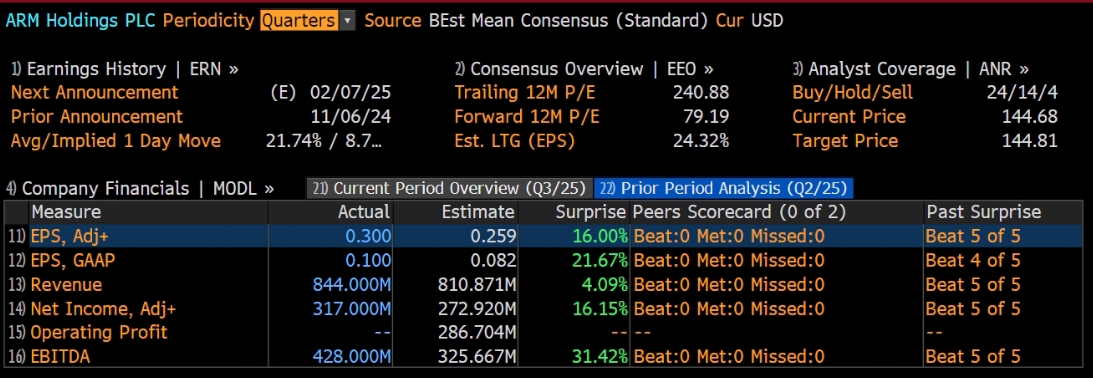Click the Operating Profit measure
This screenshot has width=1093, height=378.
click(x=99, y=332)
